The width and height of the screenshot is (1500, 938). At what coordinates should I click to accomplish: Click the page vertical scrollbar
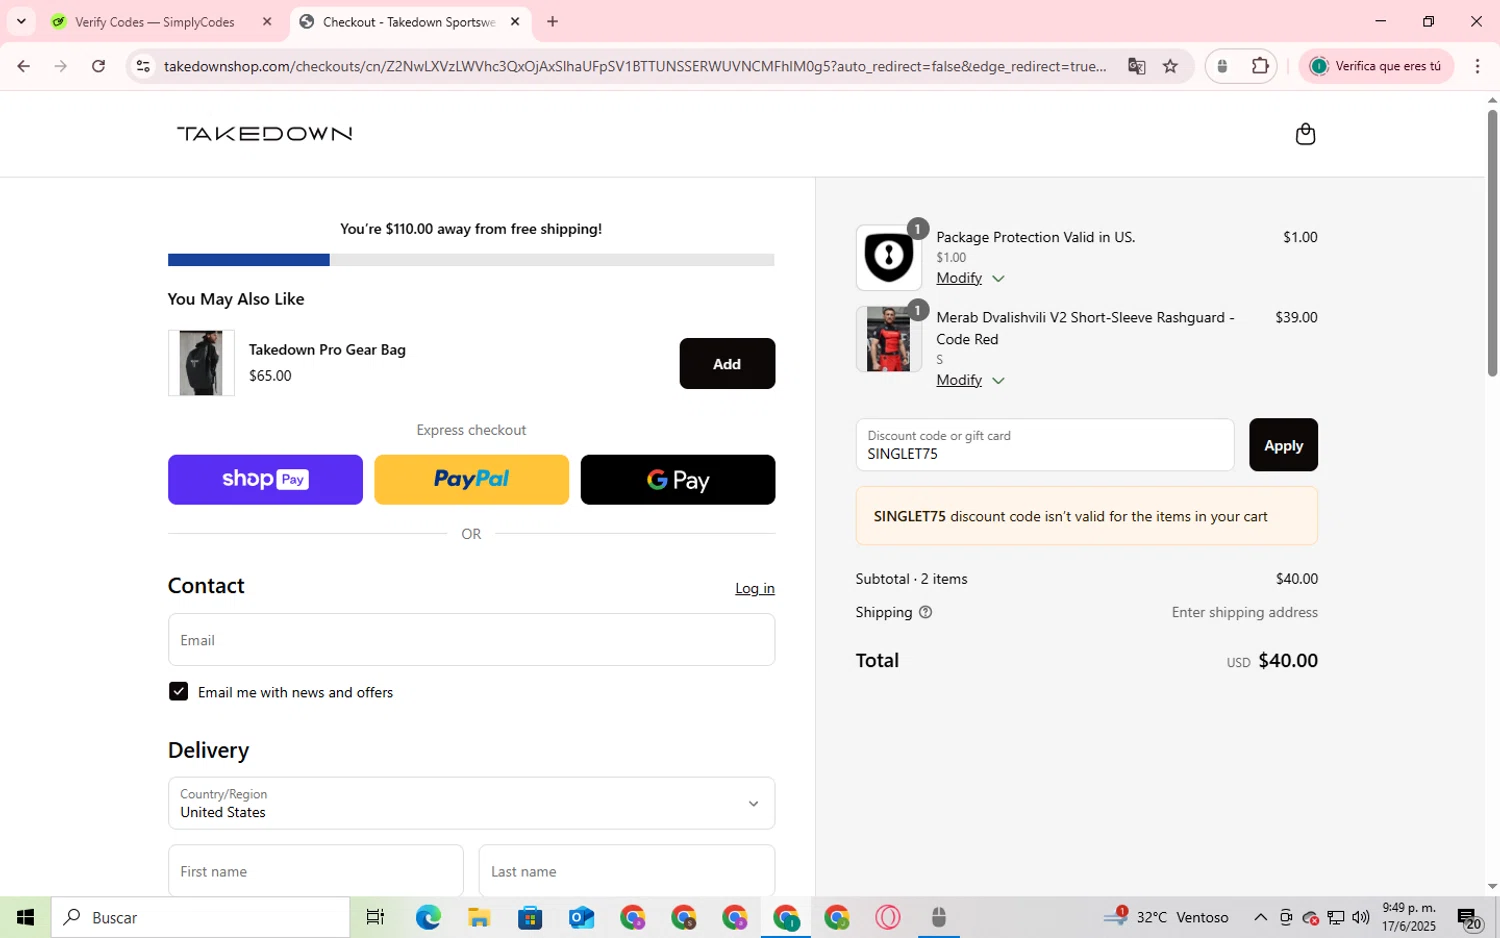(x=1492, y=242)
